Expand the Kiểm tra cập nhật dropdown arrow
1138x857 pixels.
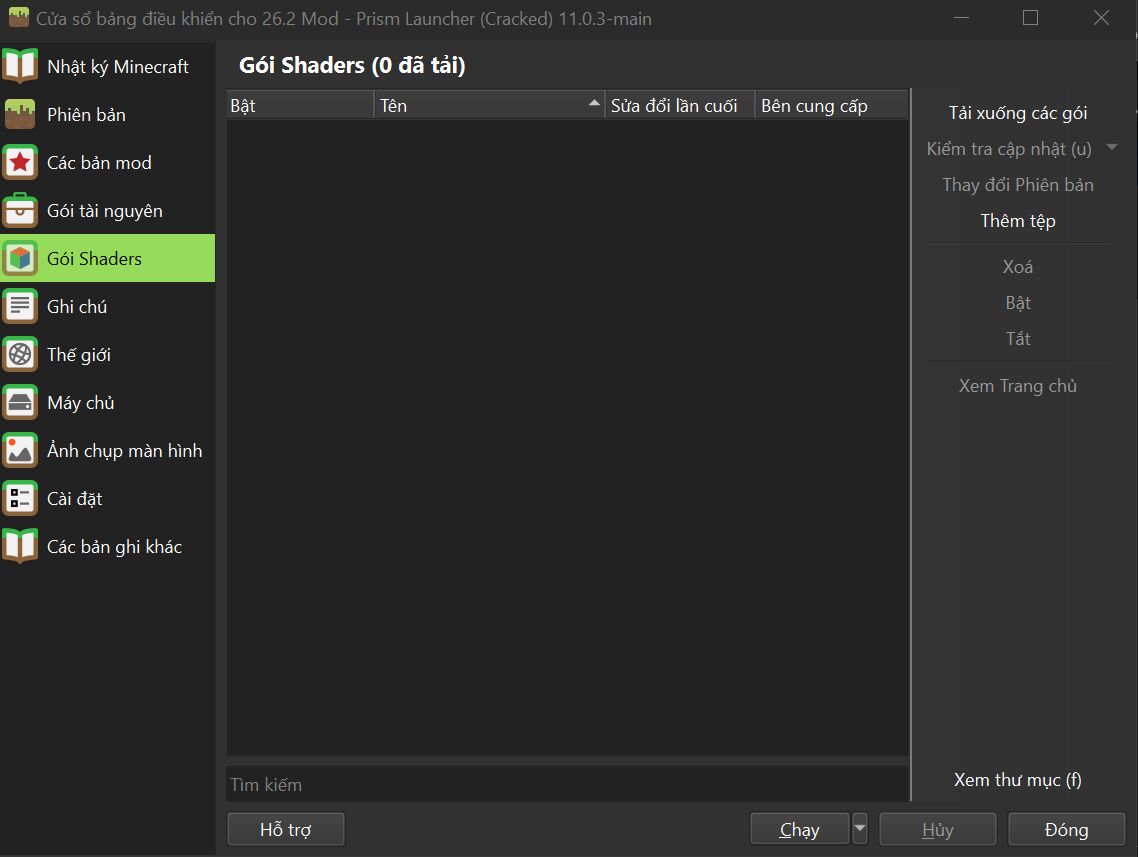pyautogui.click(x=1111, y=148)
